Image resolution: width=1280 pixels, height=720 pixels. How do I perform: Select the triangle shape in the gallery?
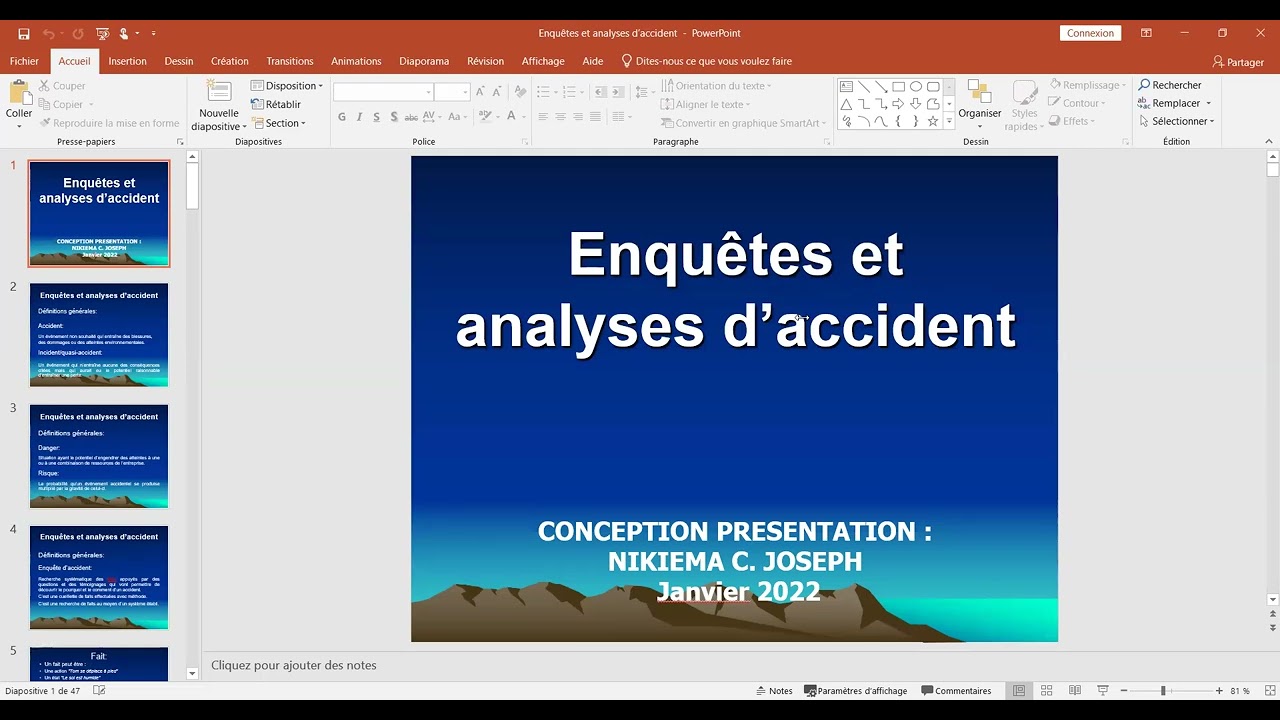tap(846, 104)
